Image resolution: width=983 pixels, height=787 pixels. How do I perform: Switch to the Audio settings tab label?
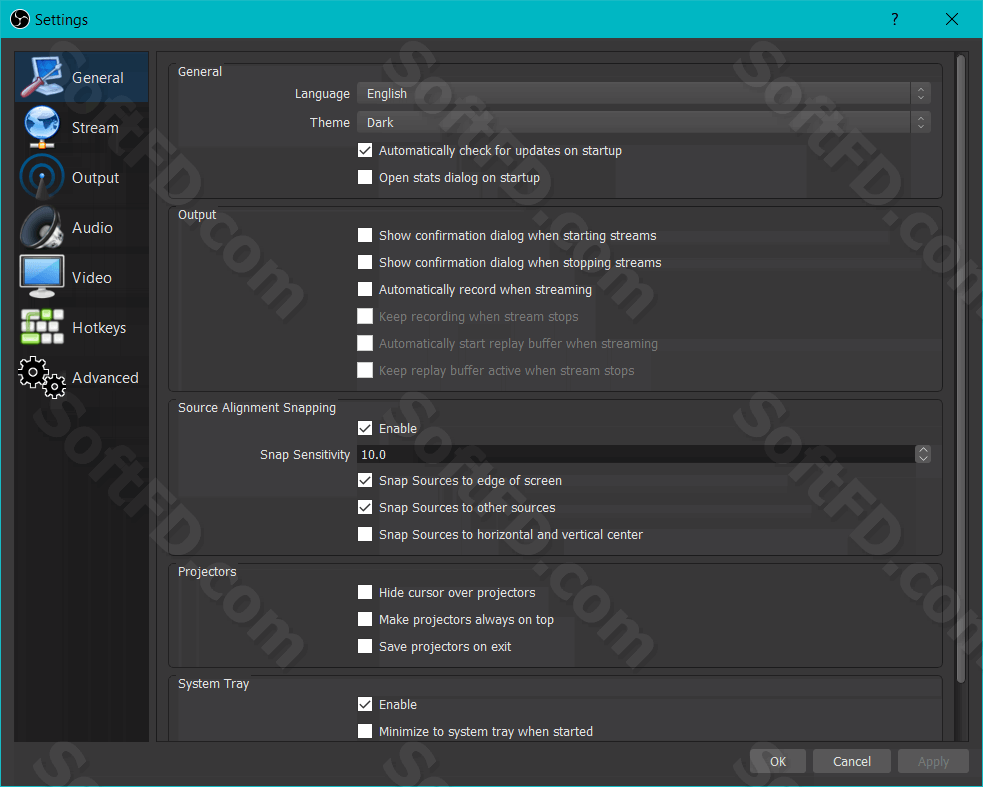(x=92, y=228)
